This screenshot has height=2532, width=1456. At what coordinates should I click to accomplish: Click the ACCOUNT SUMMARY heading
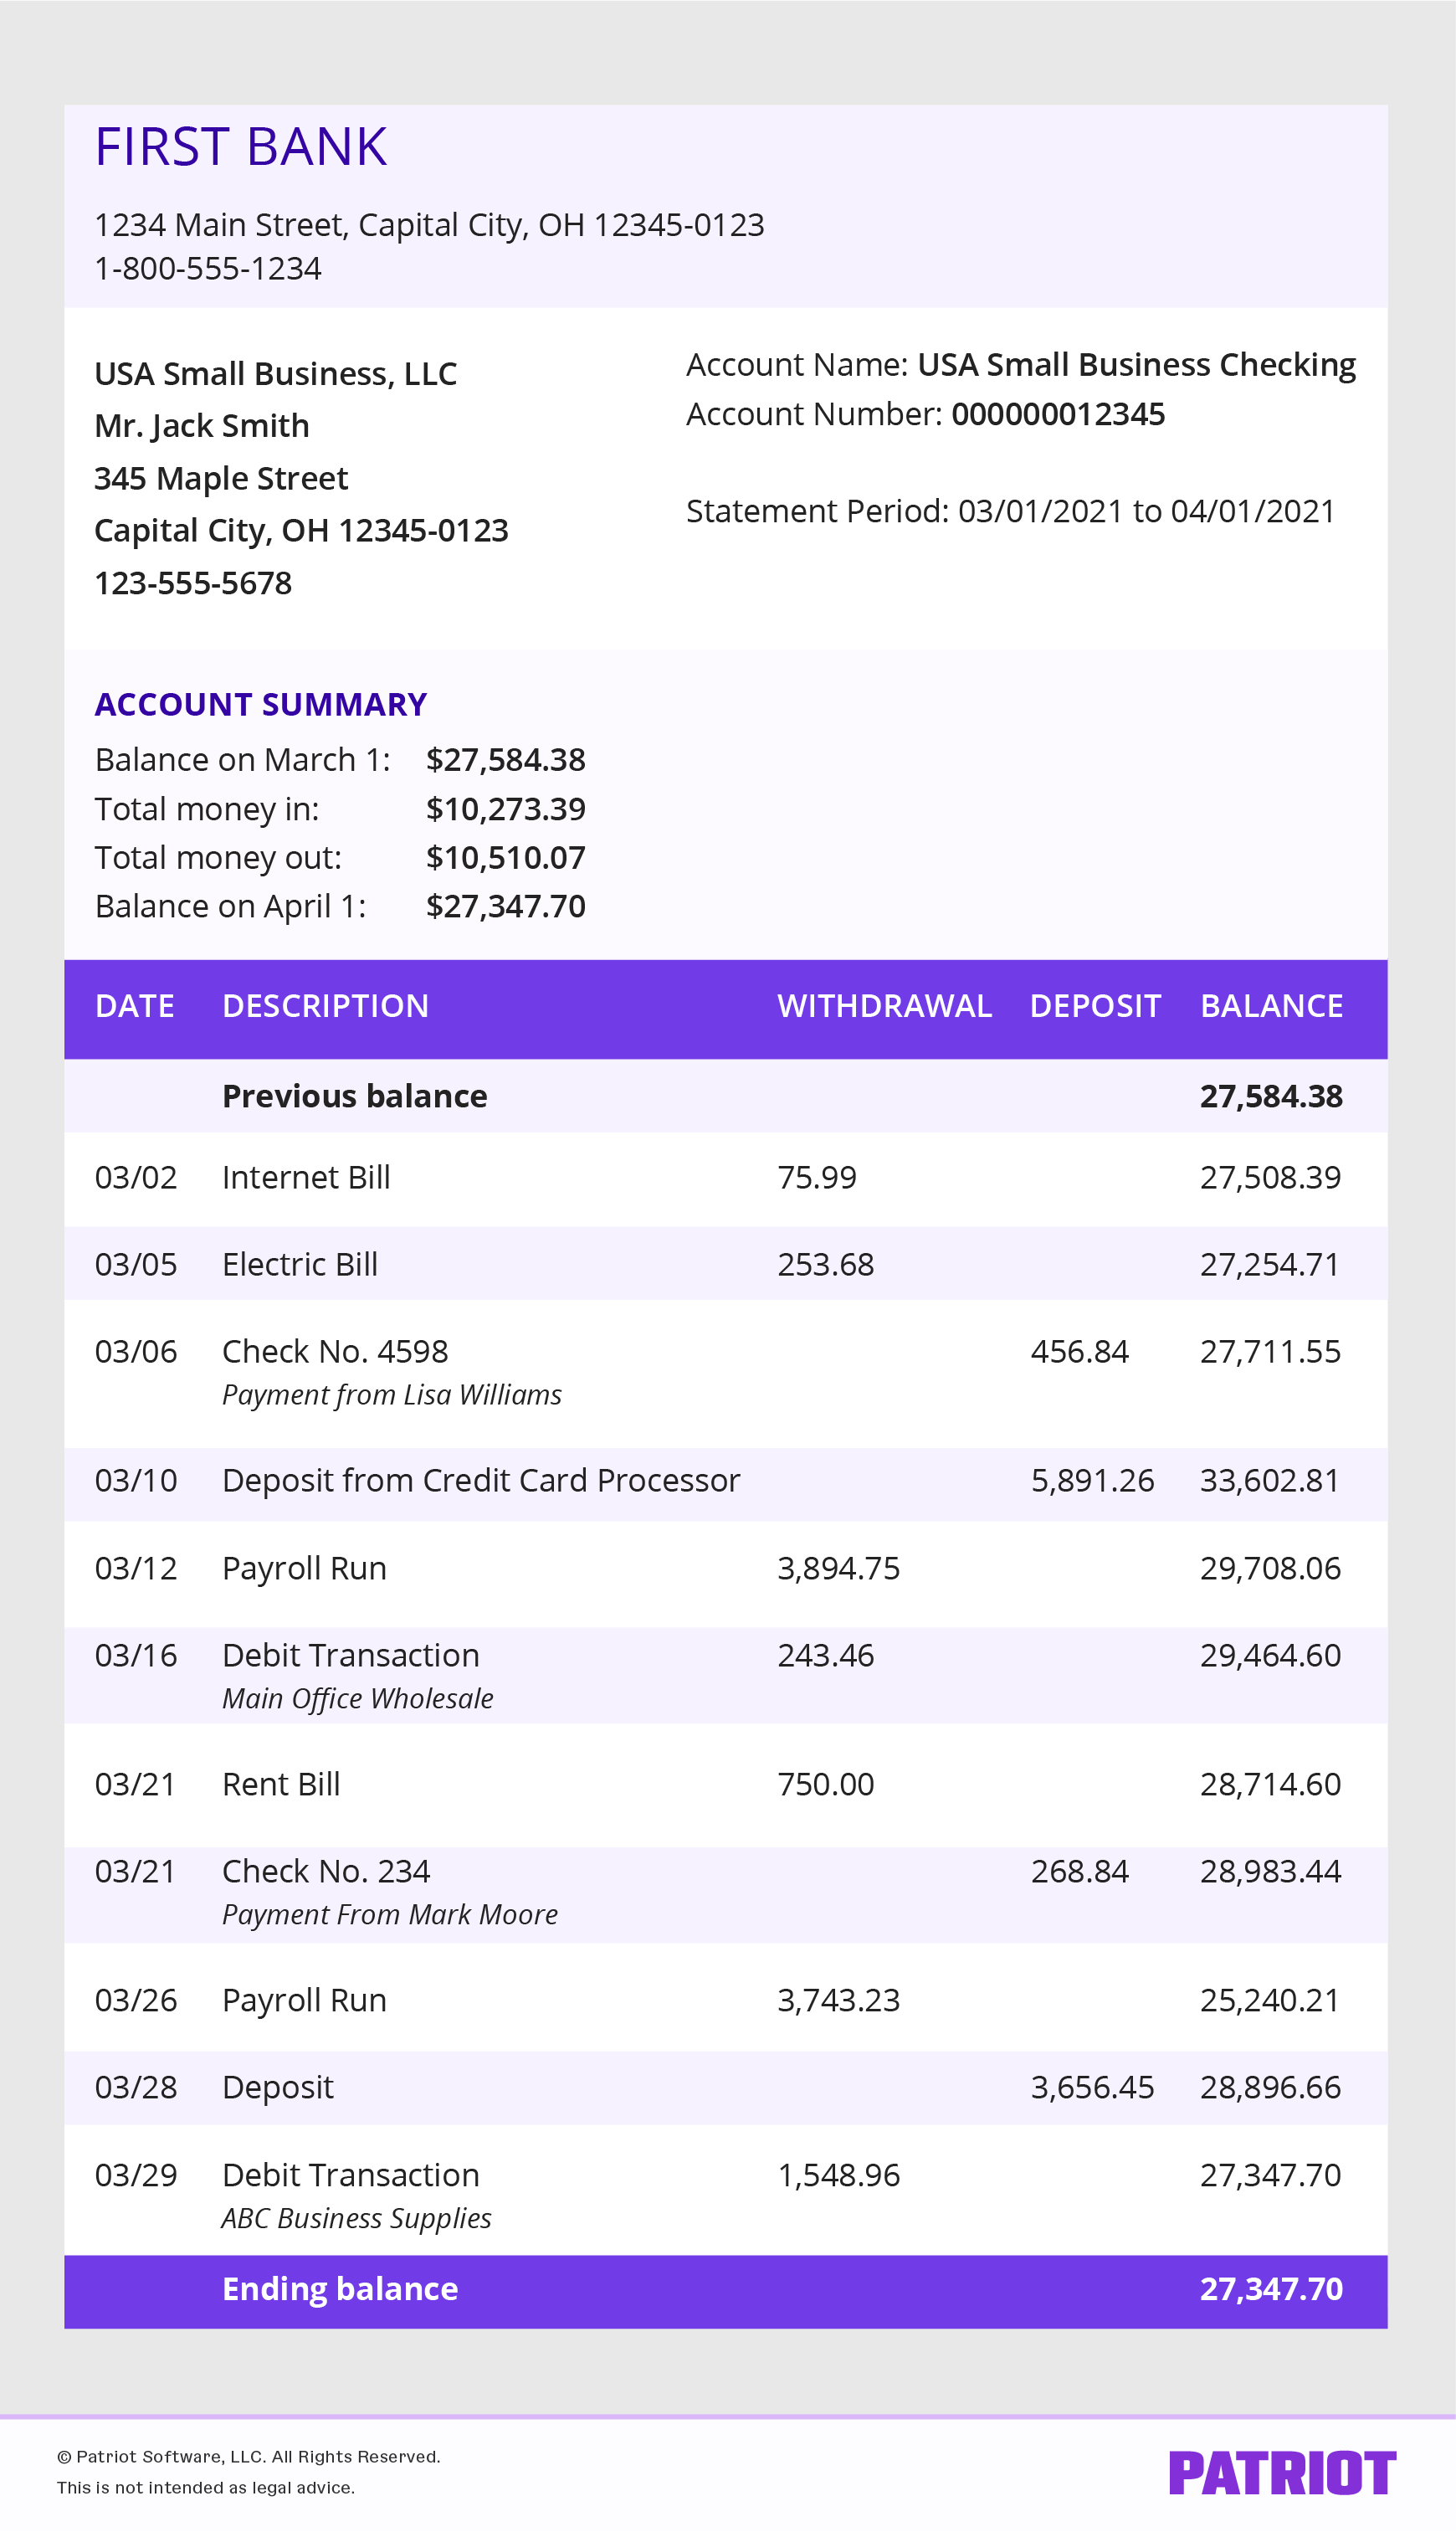pos(259,704)
